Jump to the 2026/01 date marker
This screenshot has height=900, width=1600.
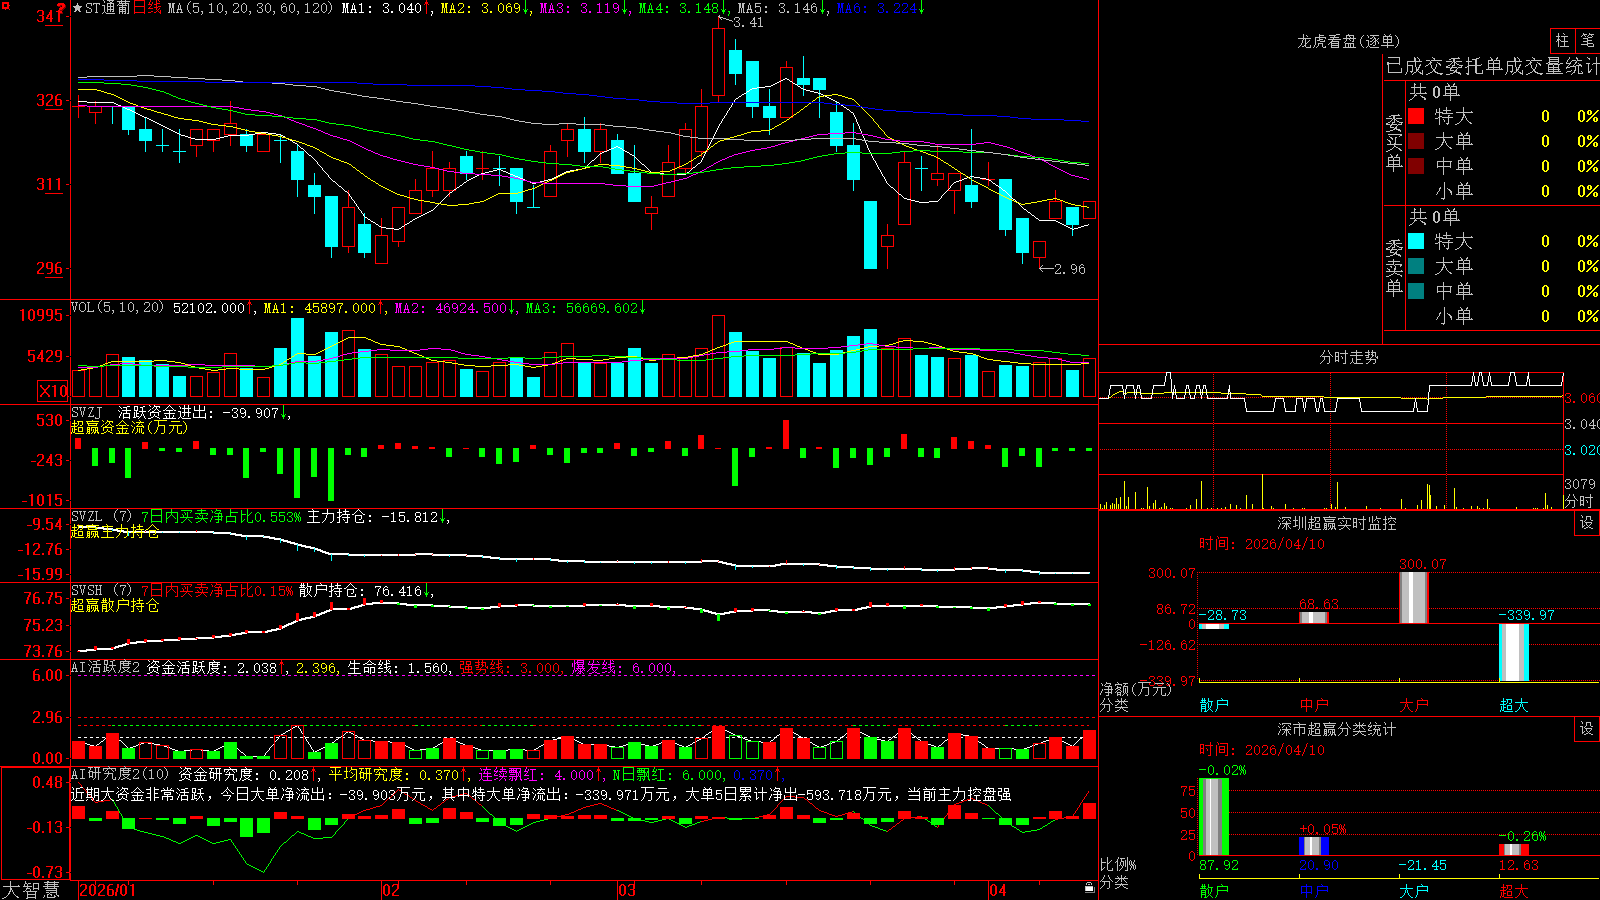point(107,890)
